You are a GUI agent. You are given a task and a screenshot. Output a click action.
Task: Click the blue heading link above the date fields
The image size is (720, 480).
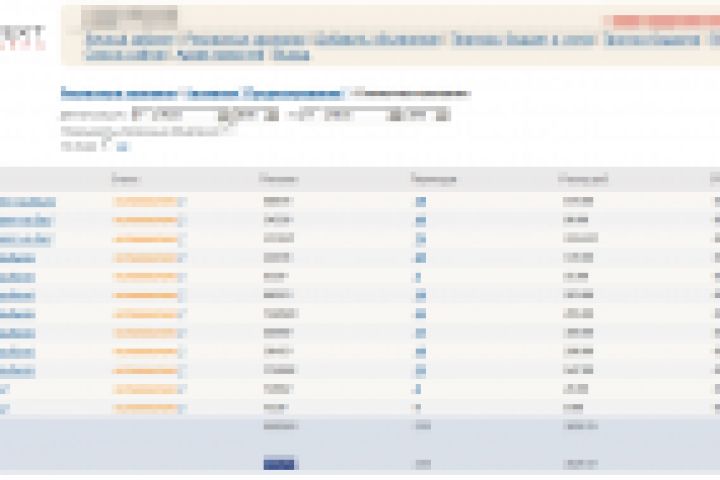[x=202, y=94]
